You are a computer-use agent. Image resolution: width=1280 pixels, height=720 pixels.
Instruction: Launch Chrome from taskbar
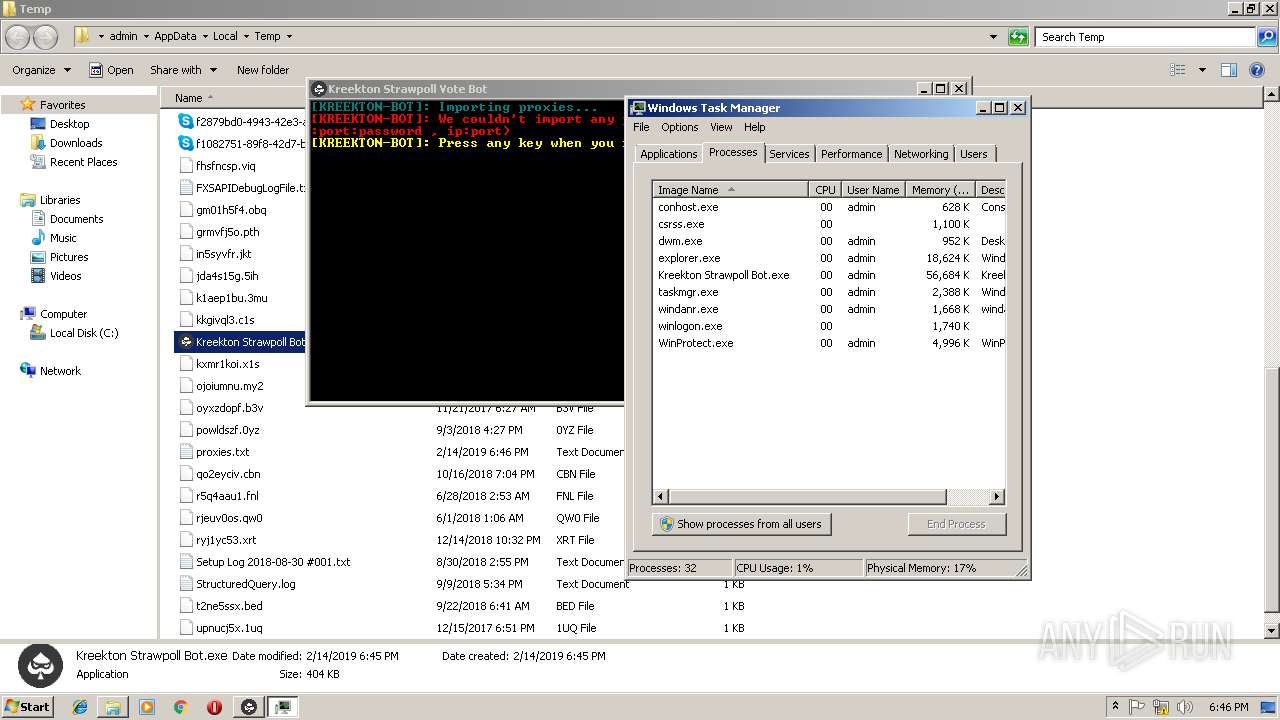[x=180, y=707]
